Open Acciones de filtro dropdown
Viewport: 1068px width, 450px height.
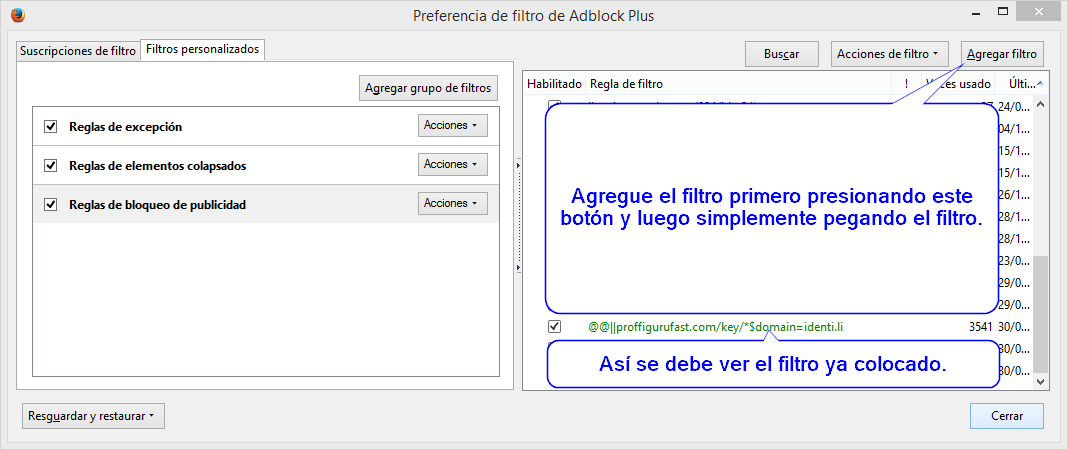click(x=888, y=54)
